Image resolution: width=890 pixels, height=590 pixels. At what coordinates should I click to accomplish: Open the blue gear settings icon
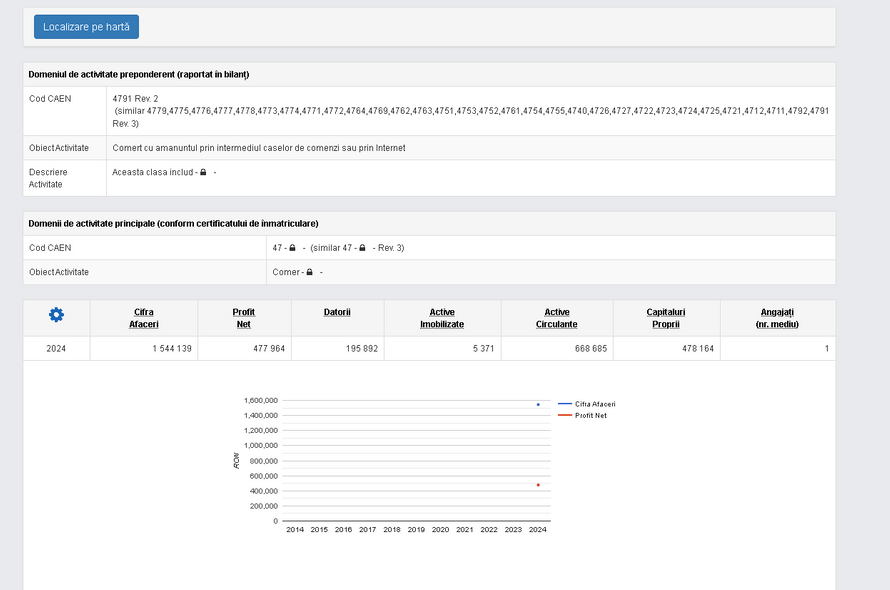(x=56, y=315)
